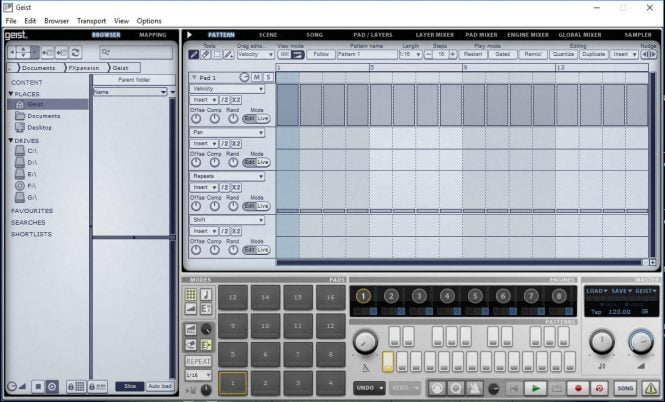Select engine 3
Image resolution: width=665 pixels, height=402 pixels.
point(419,296)
